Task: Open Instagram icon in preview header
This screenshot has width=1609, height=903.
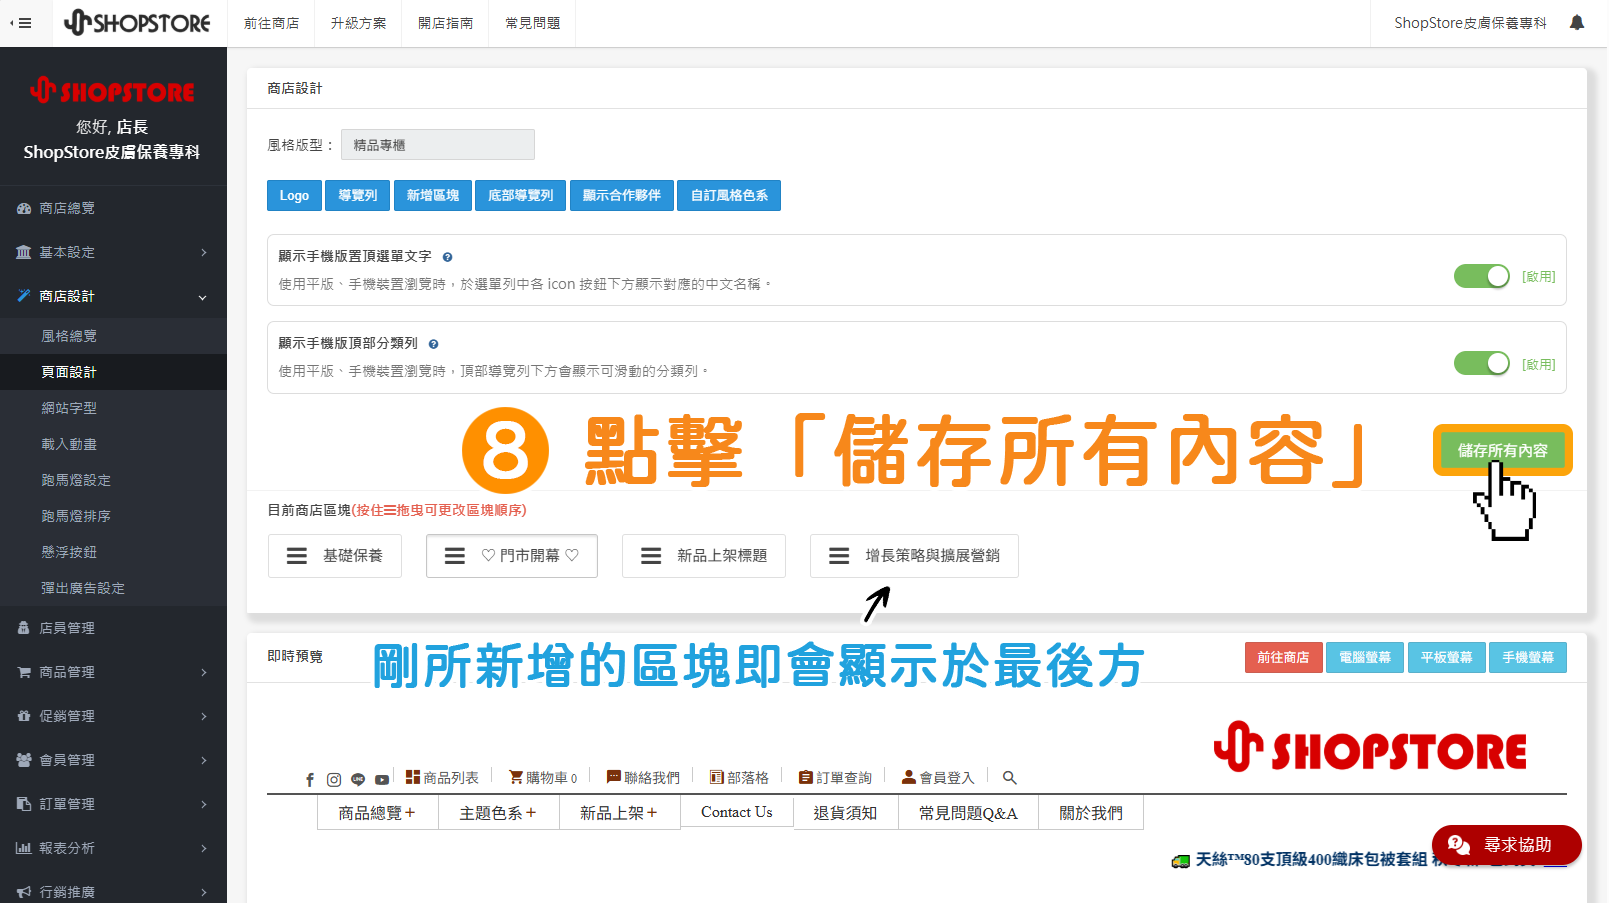Action: tap(334, 780)
